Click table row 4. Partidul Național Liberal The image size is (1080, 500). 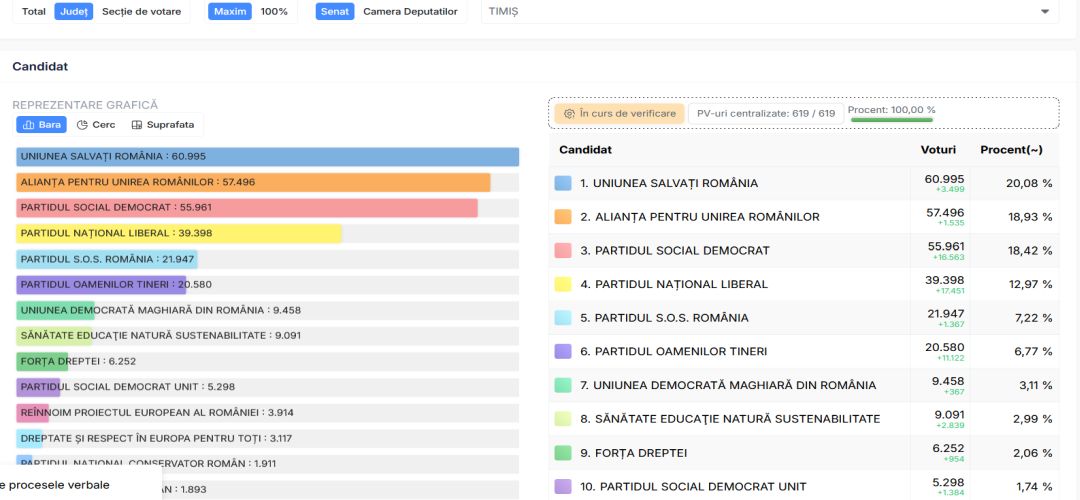pos(804,284)
